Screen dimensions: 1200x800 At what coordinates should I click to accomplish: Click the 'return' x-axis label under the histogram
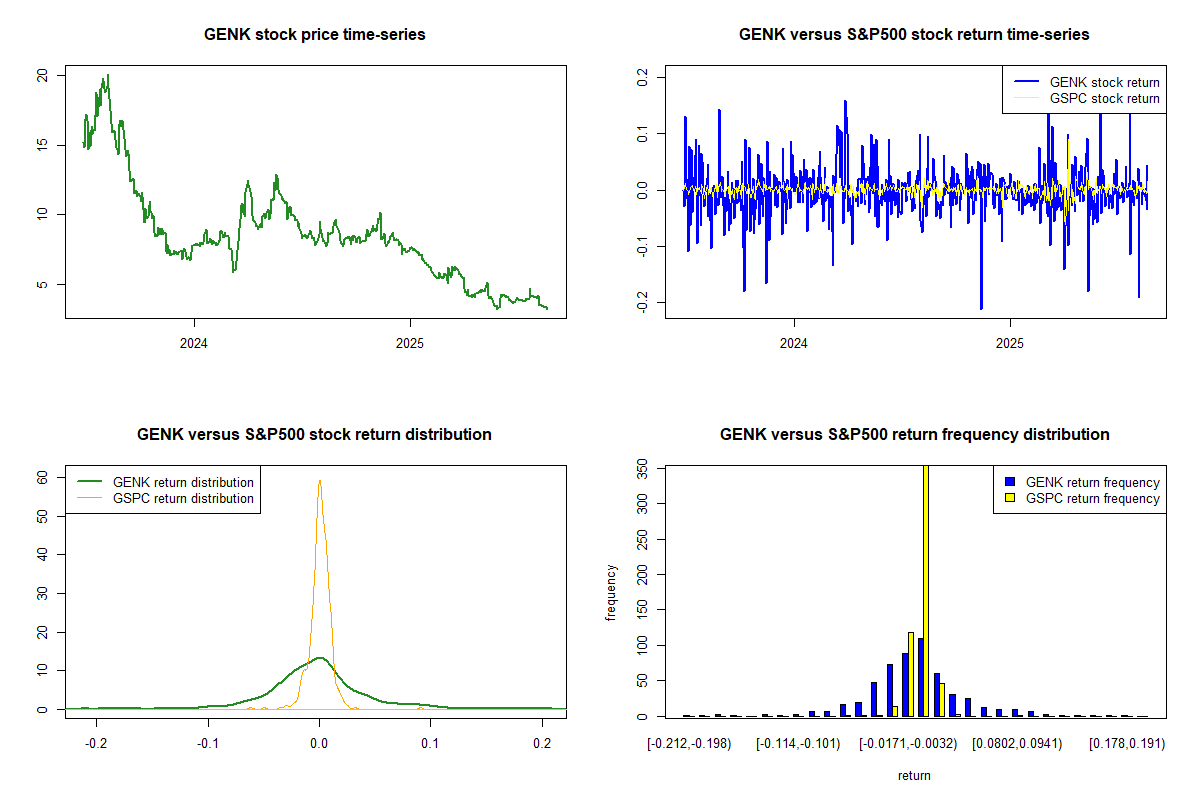click(914, 776)
